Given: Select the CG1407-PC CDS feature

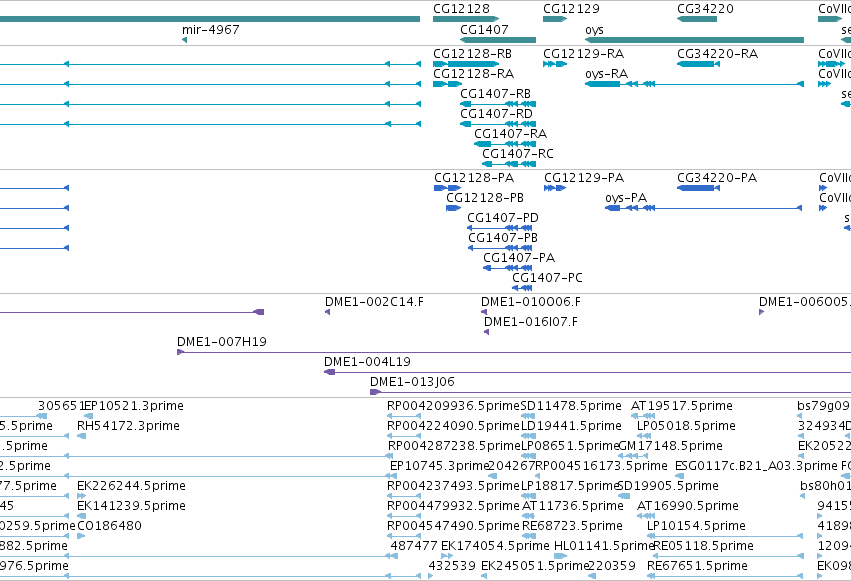Looking at the screenshot, I should pyautogui.click(x=522, y=289).
